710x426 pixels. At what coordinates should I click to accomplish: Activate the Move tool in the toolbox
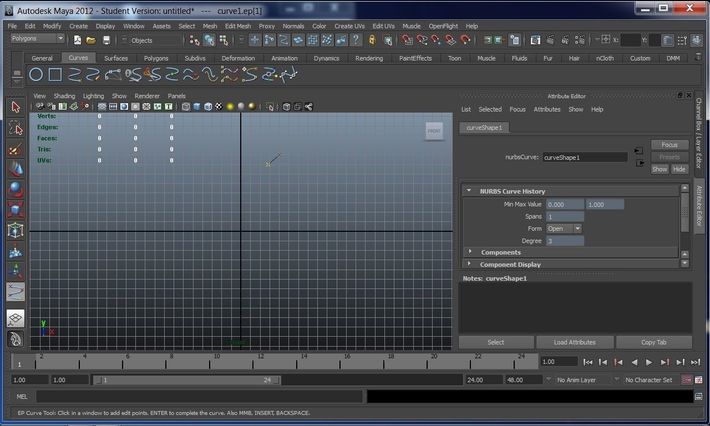coord(15,169)
